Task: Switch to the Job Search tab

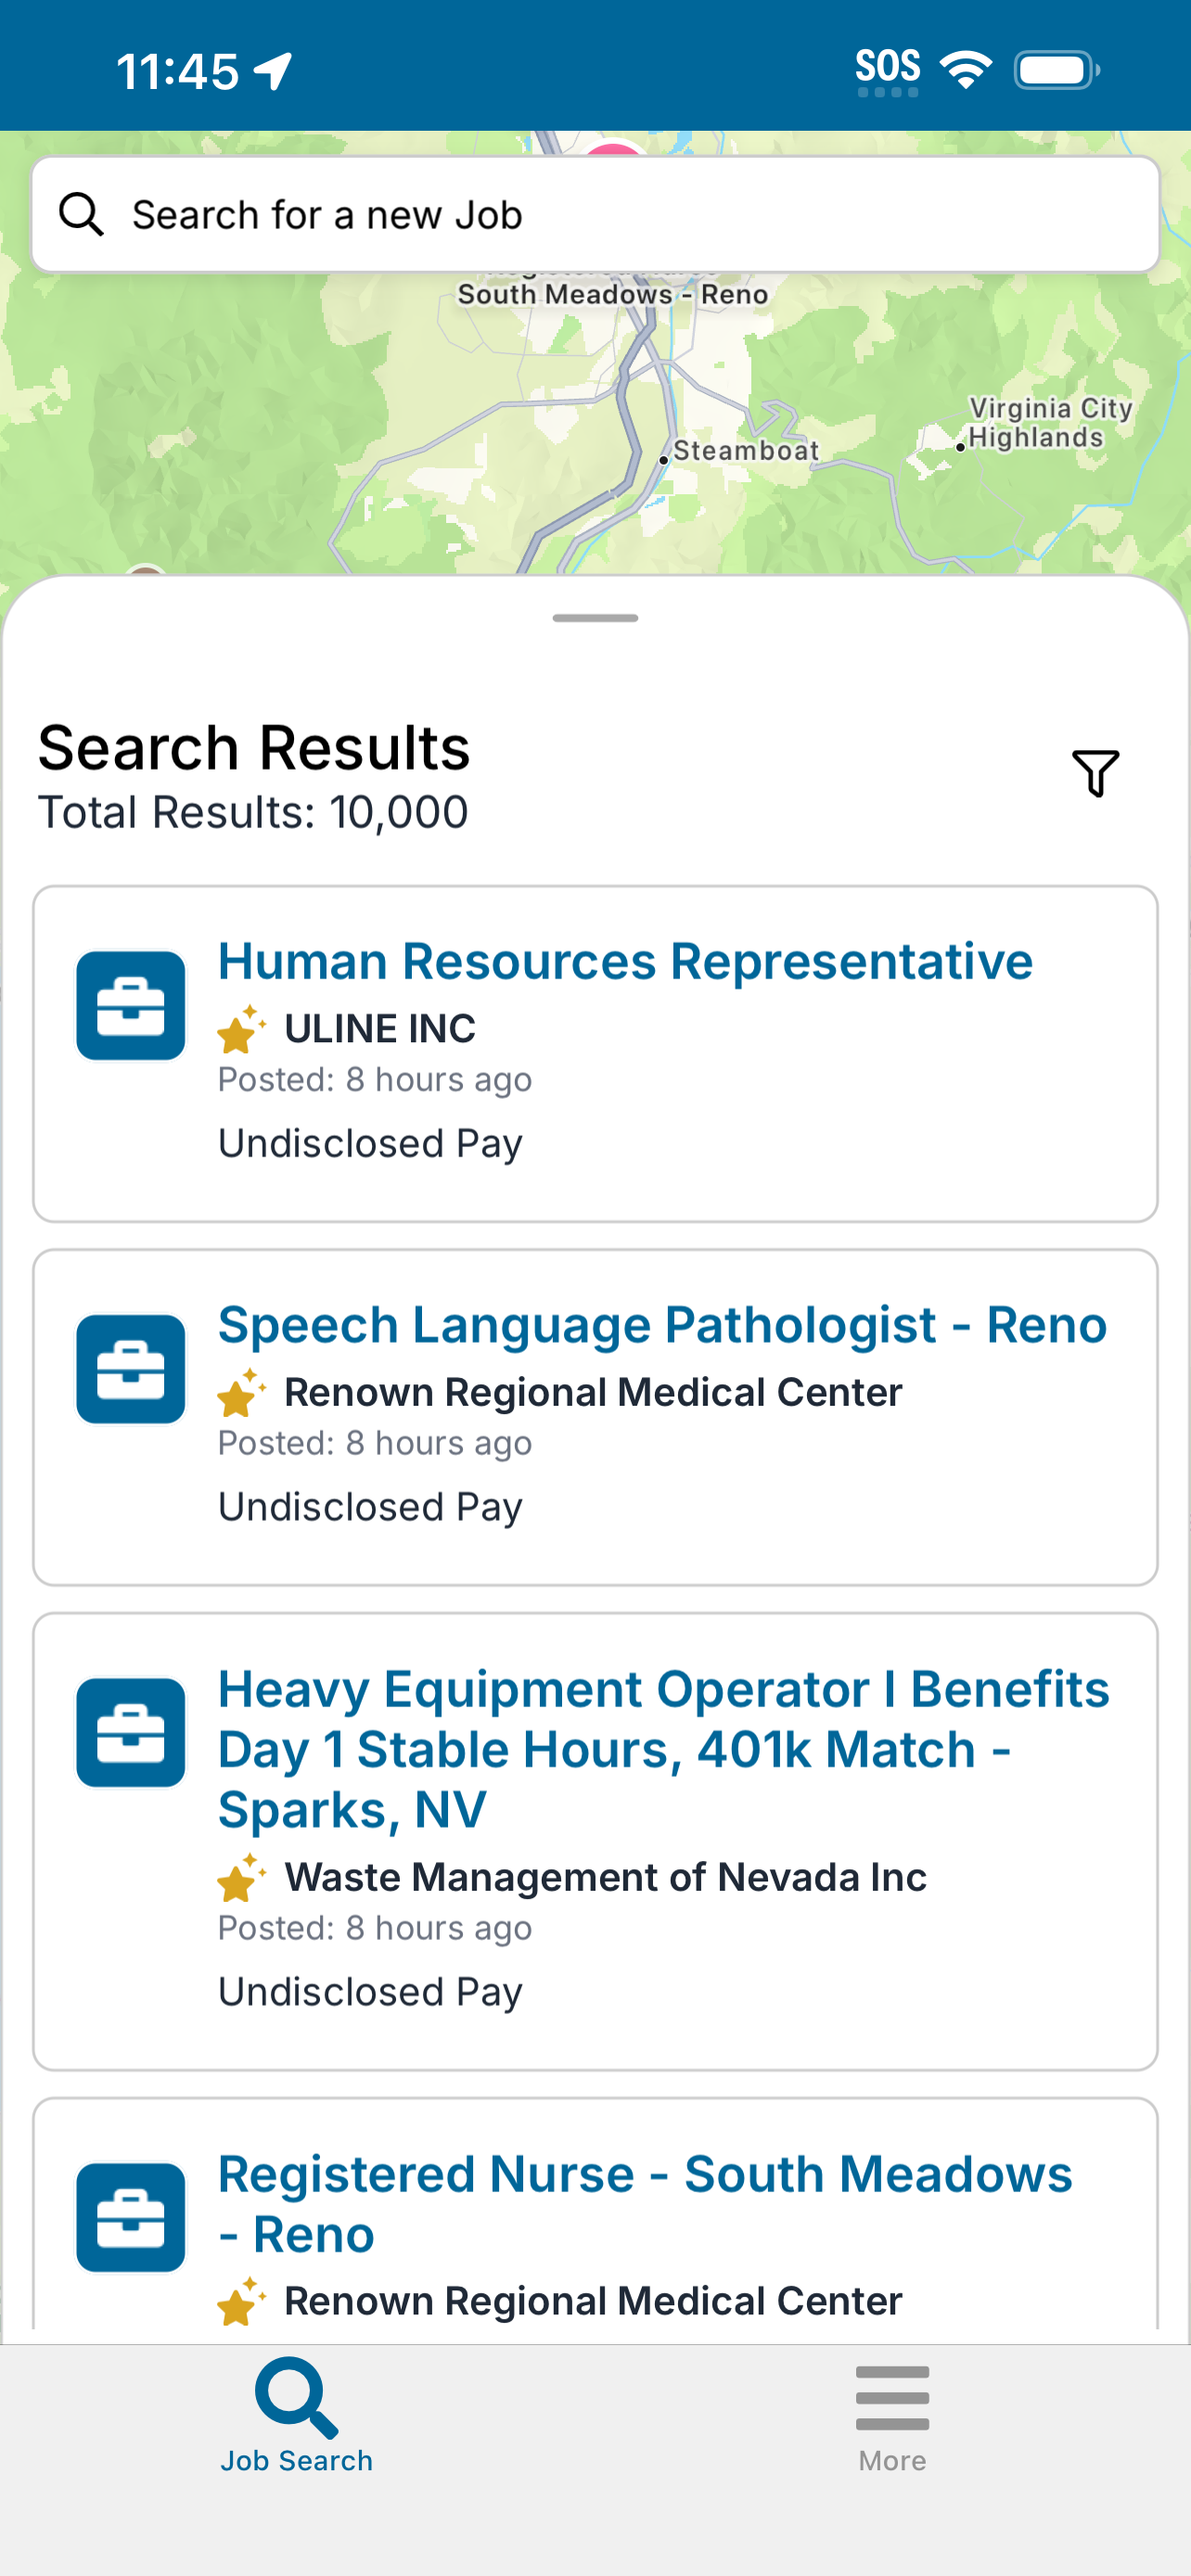Action: pyautogui.click(x=296, y=2416)
